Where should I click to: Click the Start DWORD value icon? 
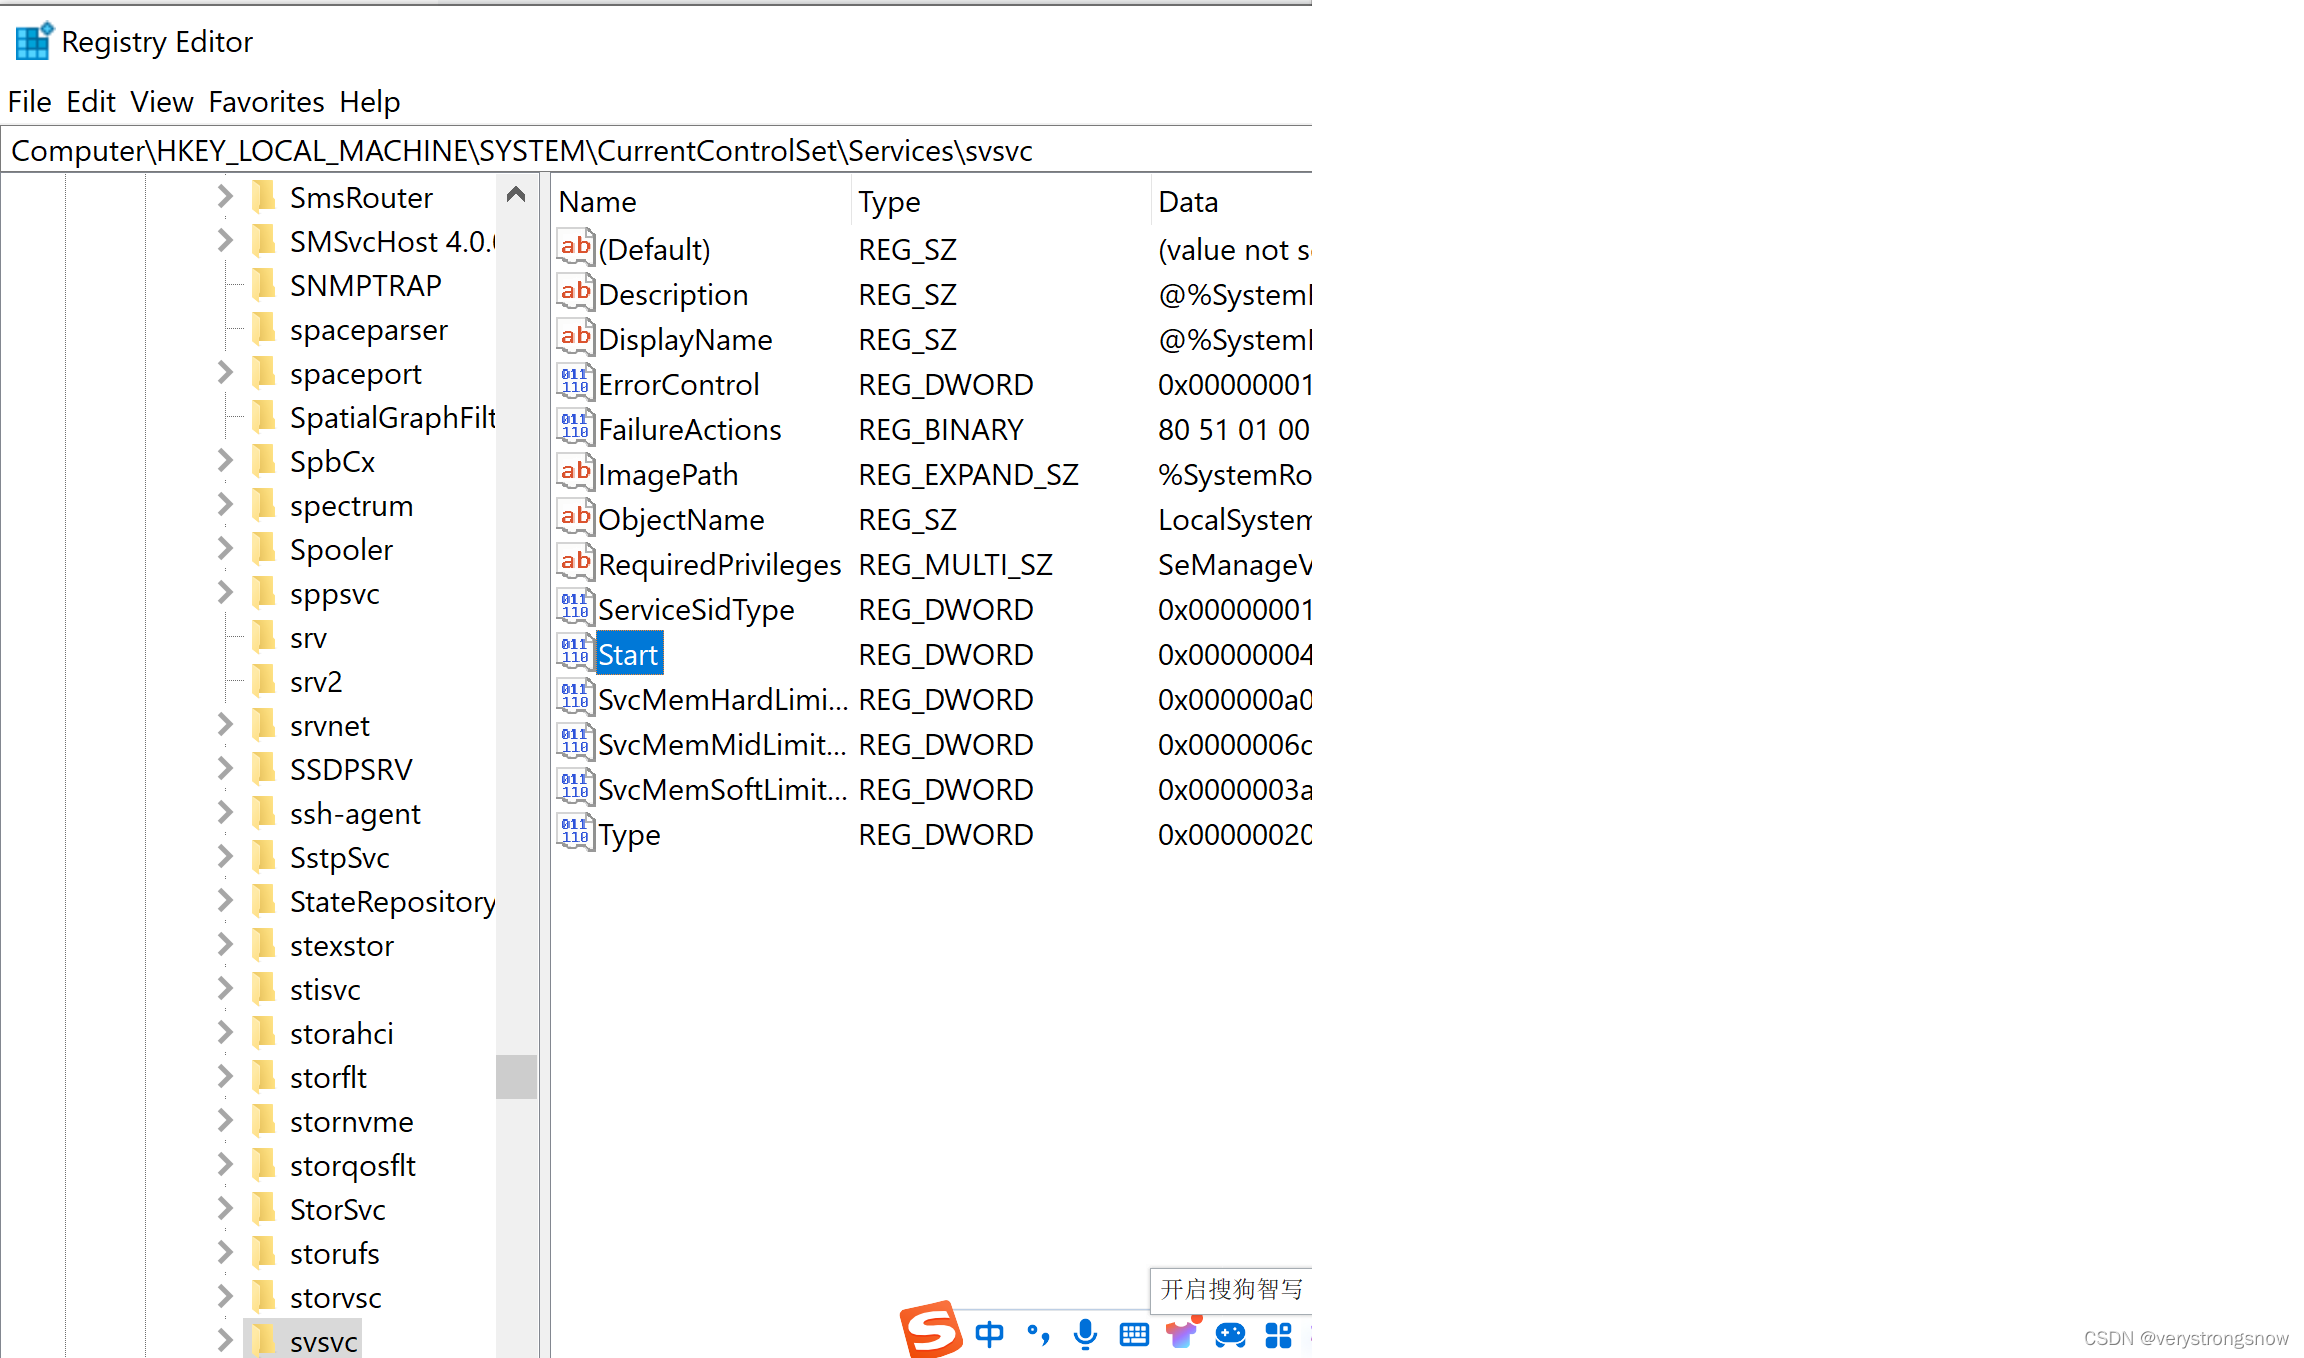click(575, 653)
